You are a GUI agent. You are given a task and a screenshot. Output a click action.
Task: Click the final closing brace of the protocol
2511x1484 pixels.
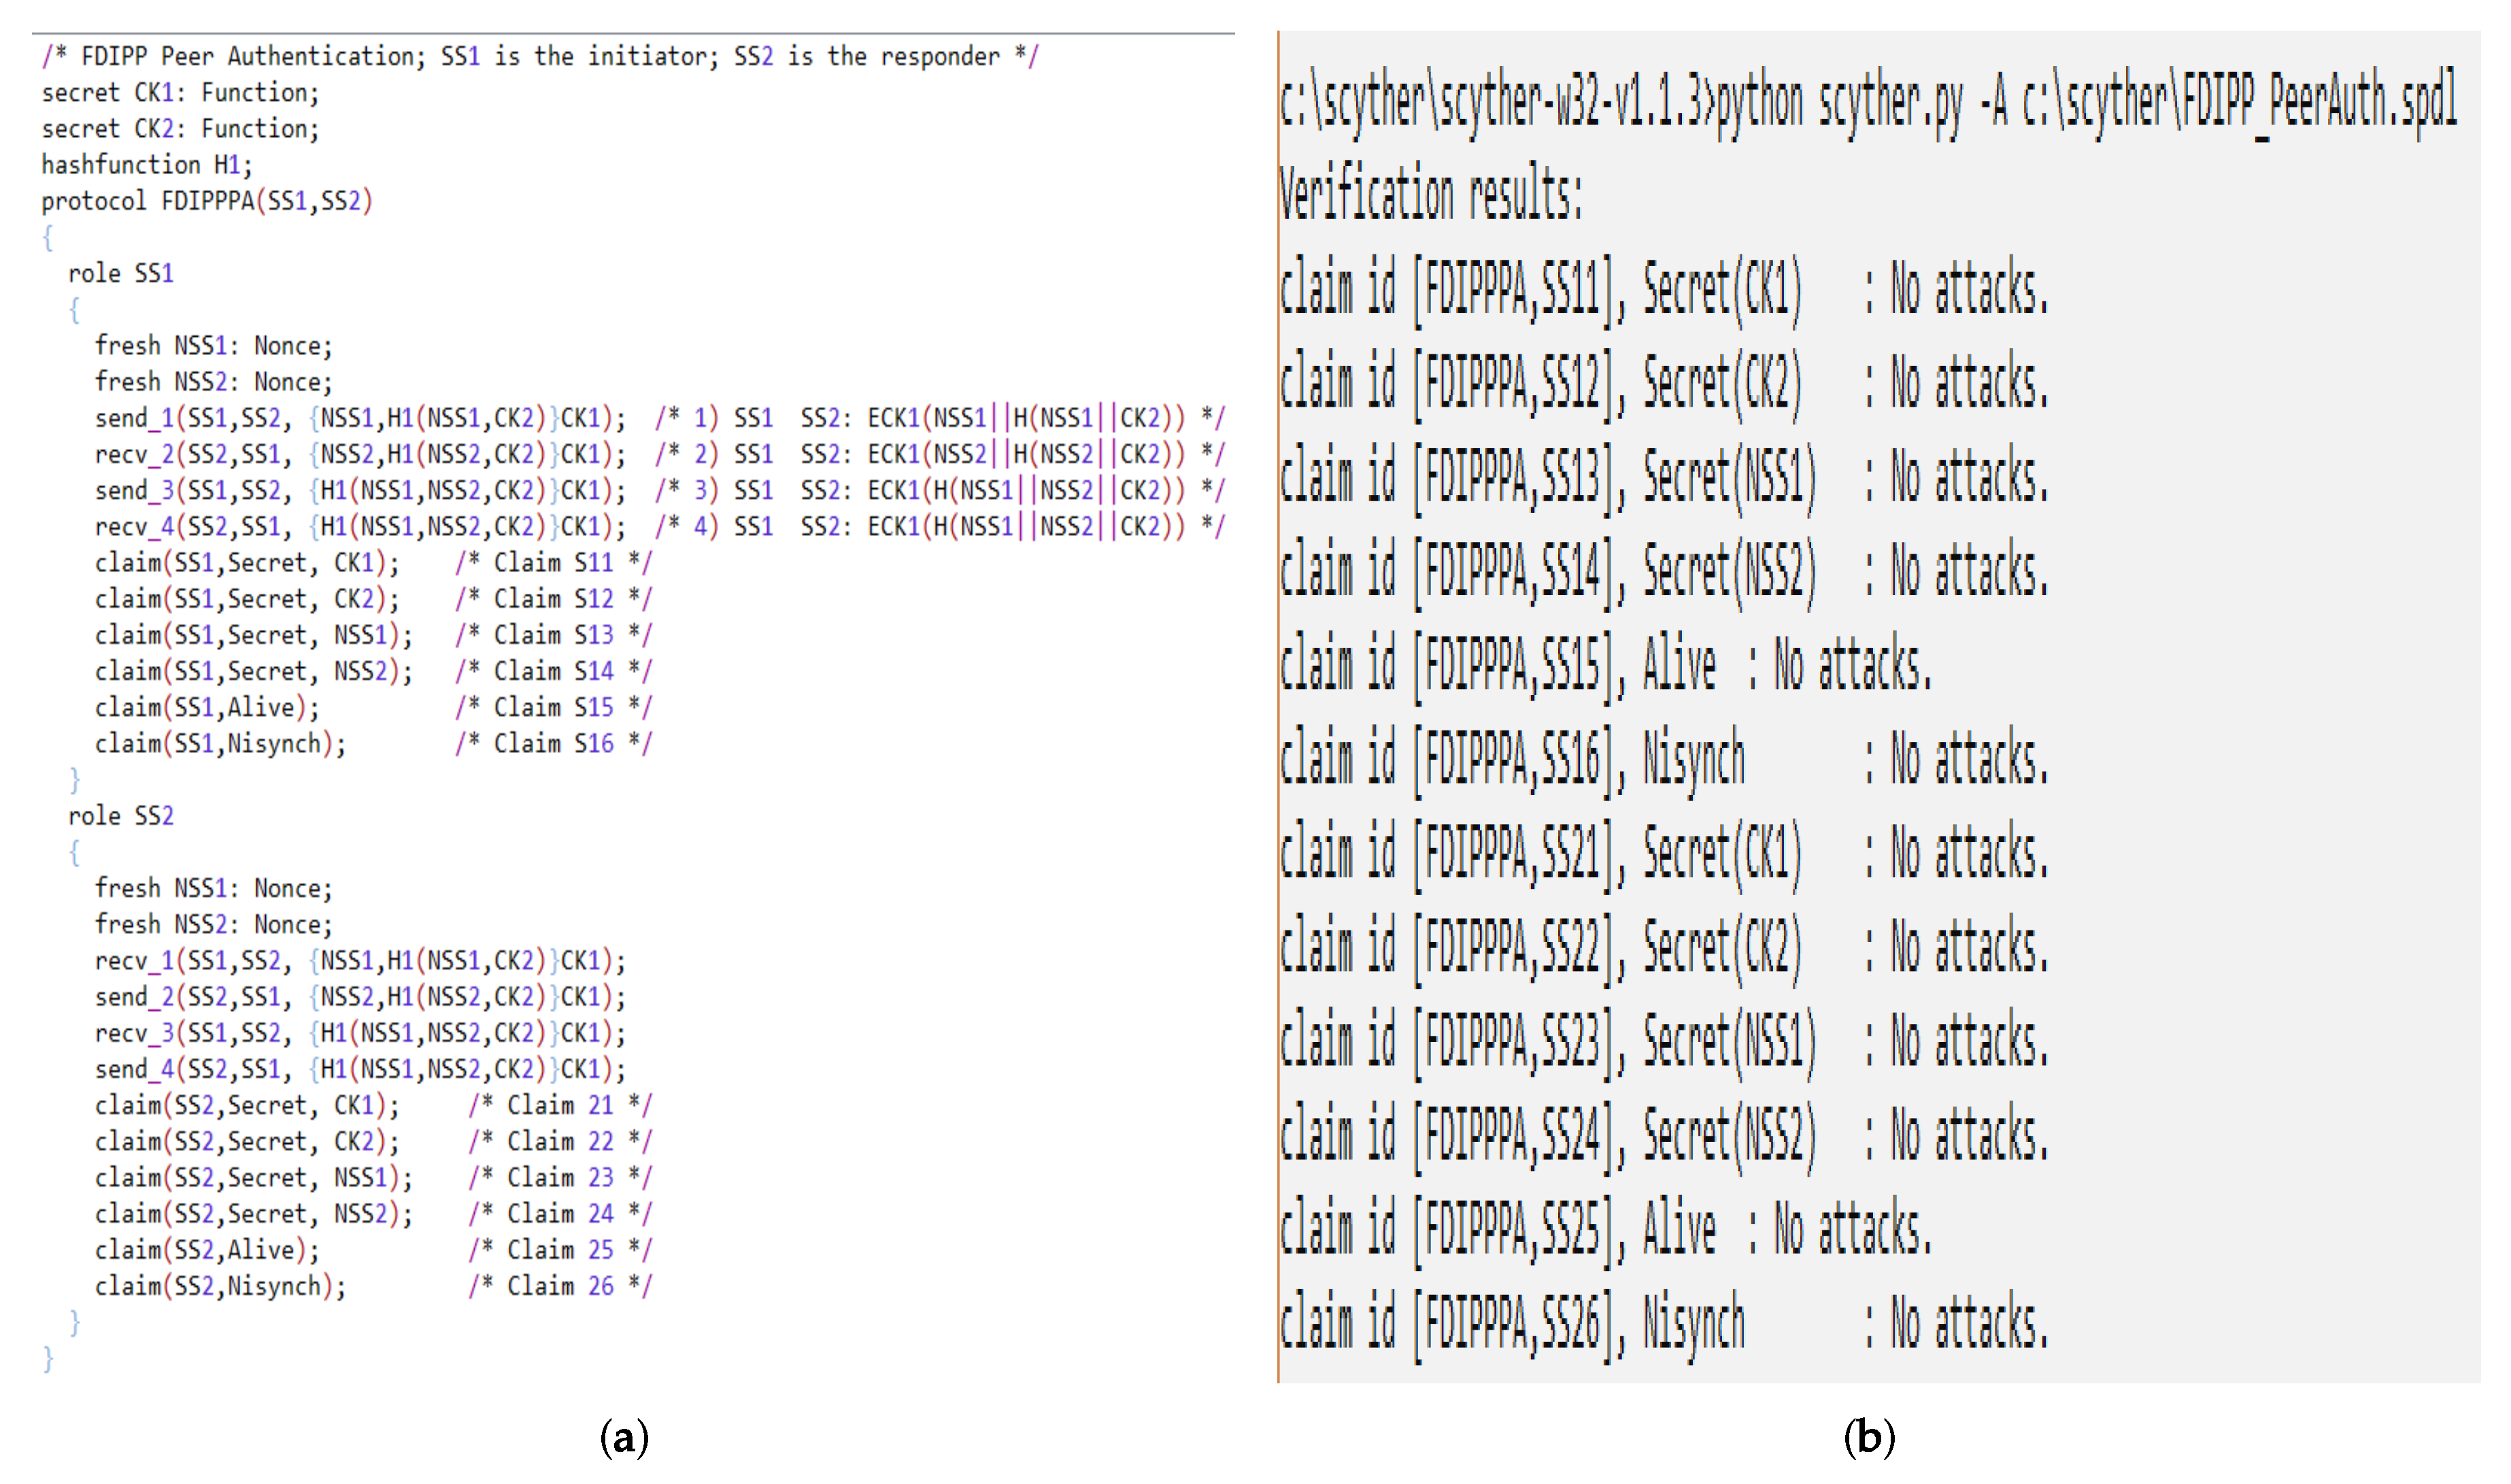(48, 1358)
